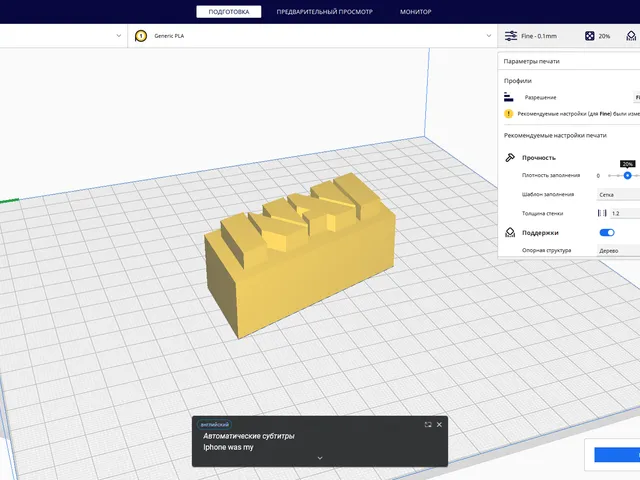The width and height of the screenshot is (640, 480).
Task: Expand the Generic PLA material dropdown
Action: [x=489, y=36]
